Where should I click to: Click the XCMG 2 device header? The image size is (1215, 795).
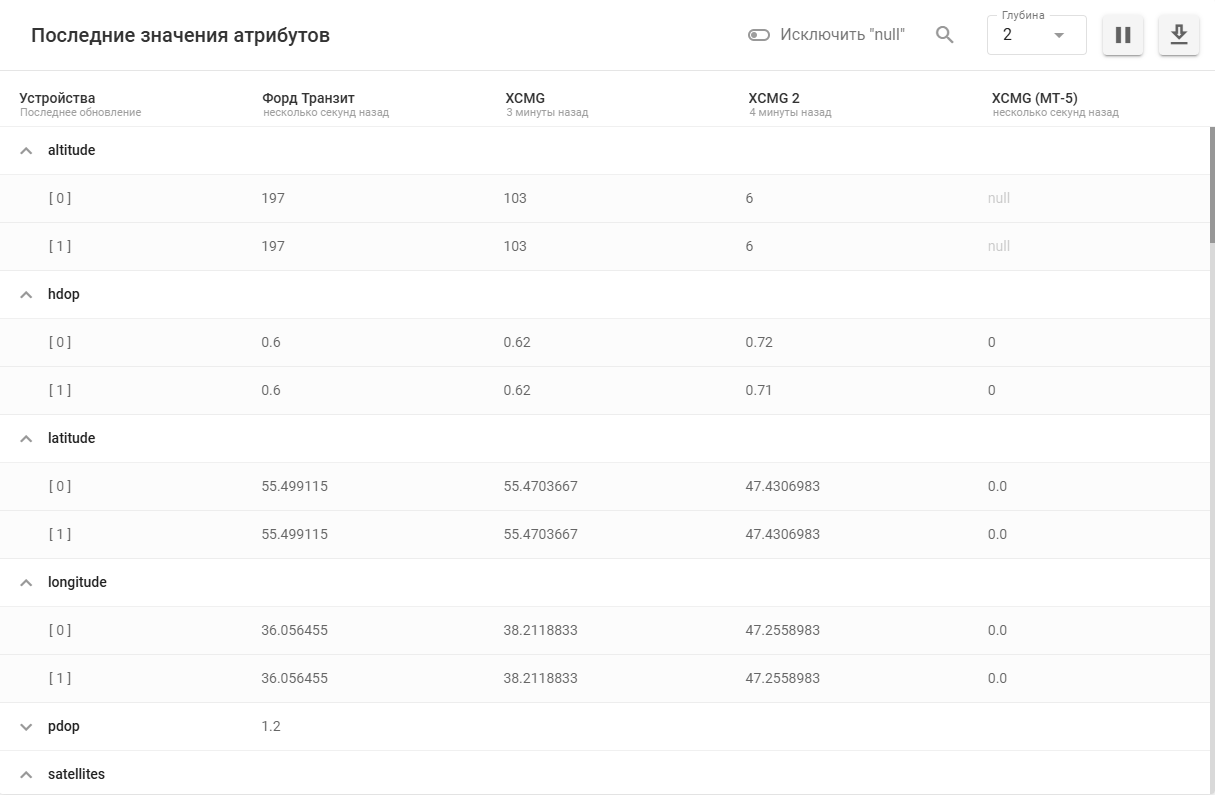pos(774,98)
